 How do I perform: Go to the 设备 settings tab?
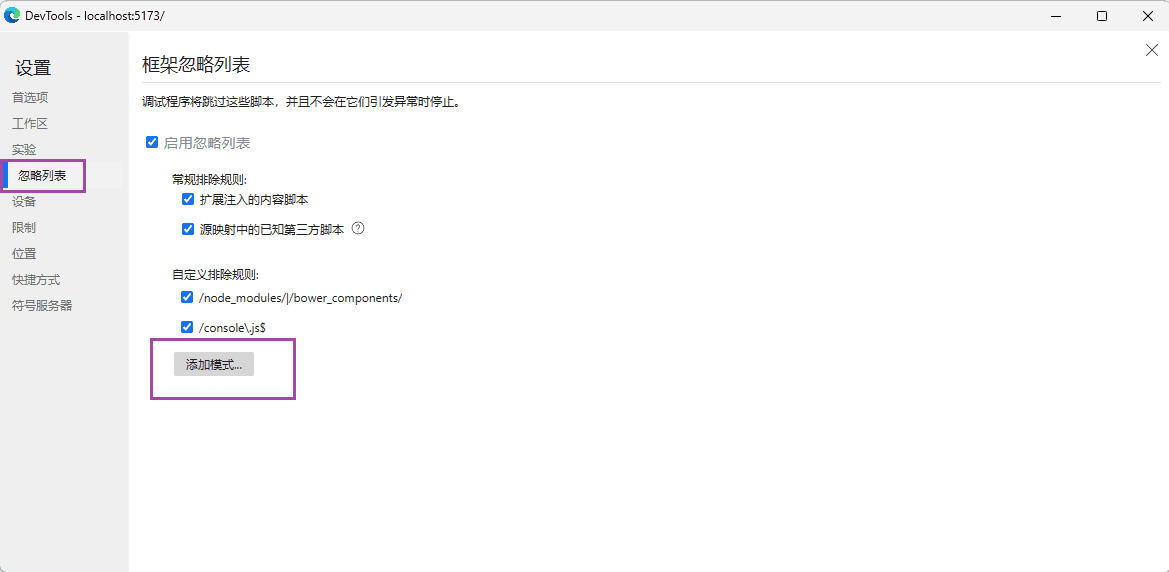[24, 202]
